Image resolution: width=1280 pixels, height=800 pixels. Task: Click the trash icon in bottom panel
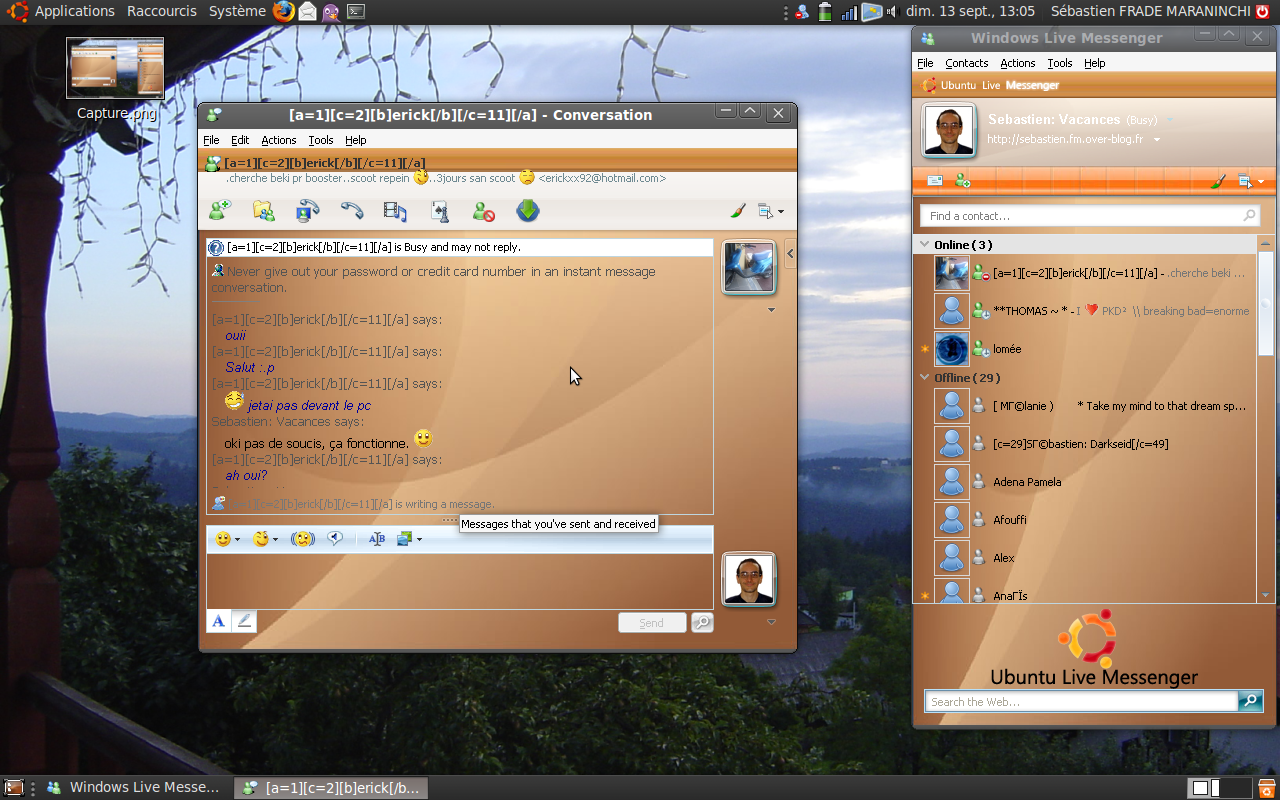coord(1266,788)
